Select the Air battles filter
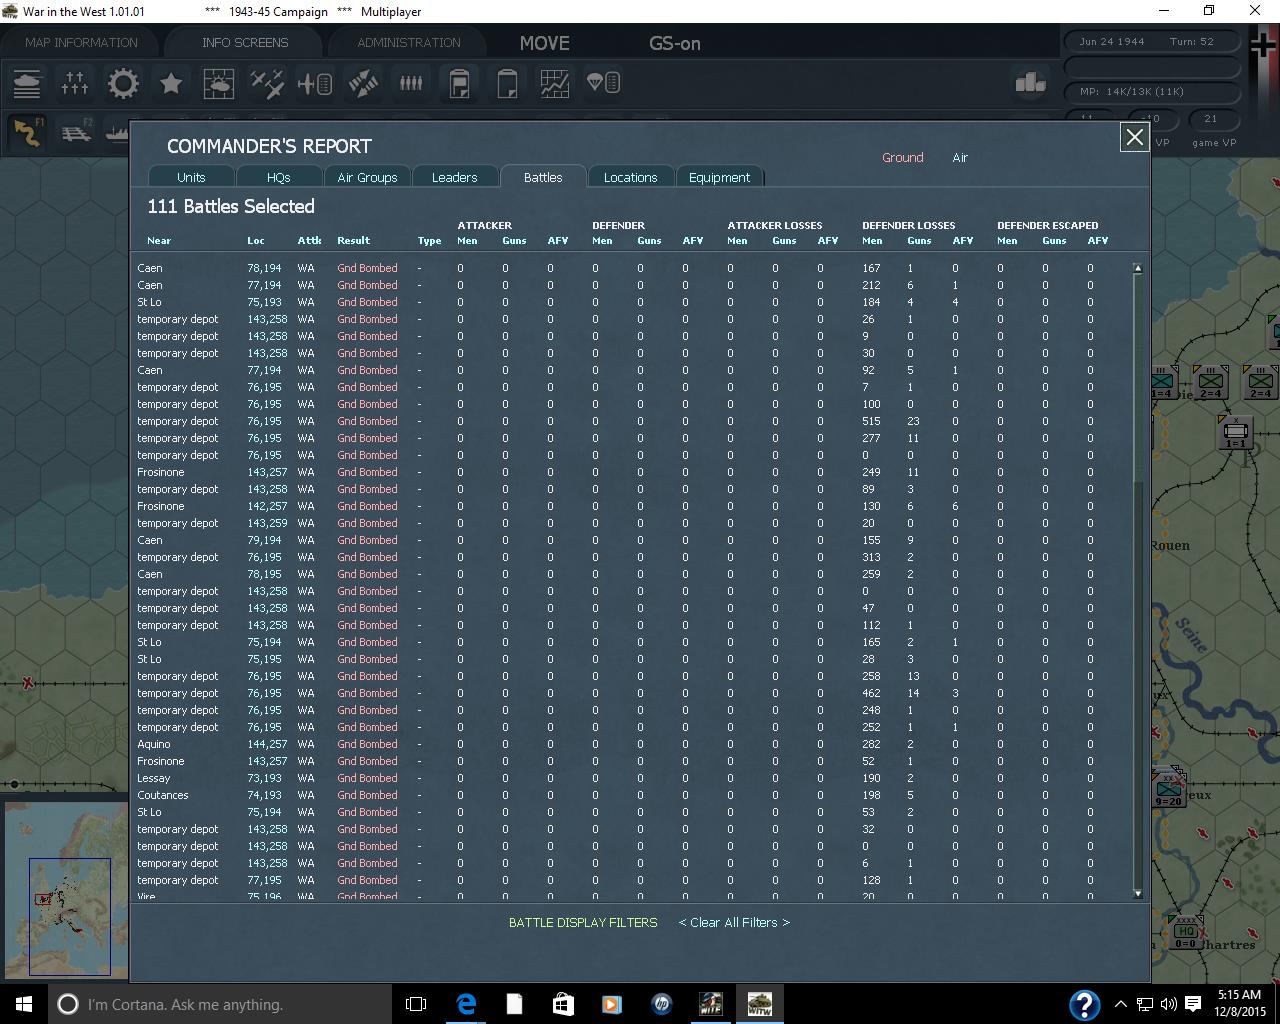Screen dimensions: 1280x1024 [x=960, y=157]
